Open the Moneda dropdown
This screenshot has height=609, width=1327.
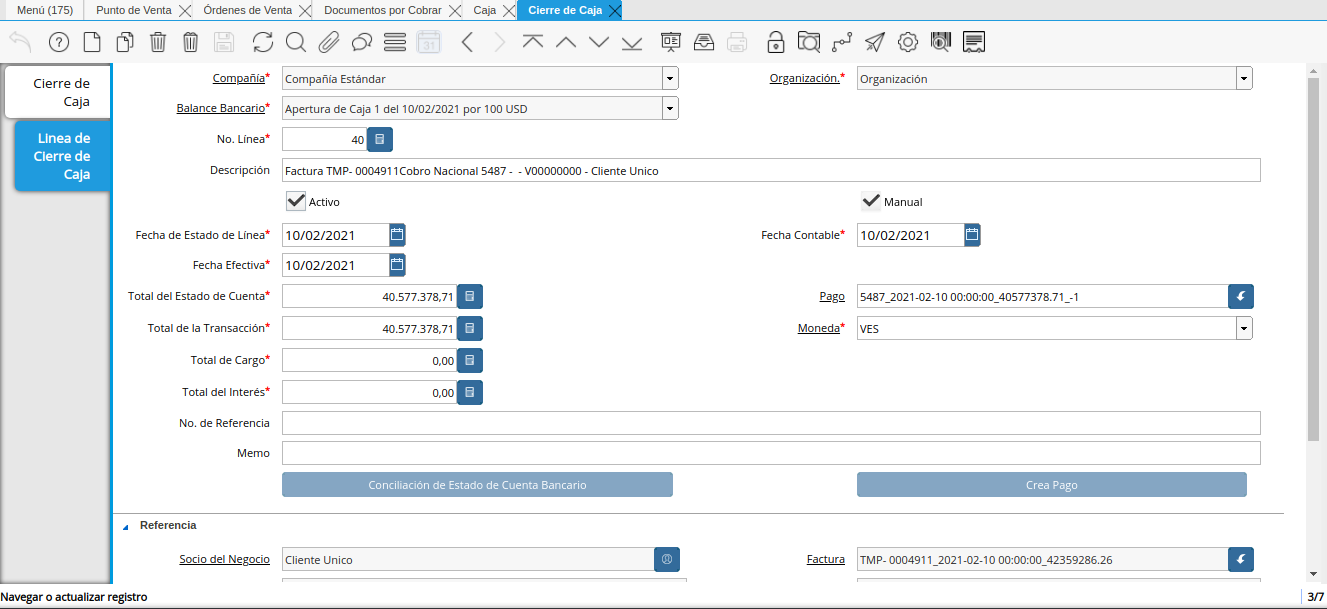click(1244, 328)
